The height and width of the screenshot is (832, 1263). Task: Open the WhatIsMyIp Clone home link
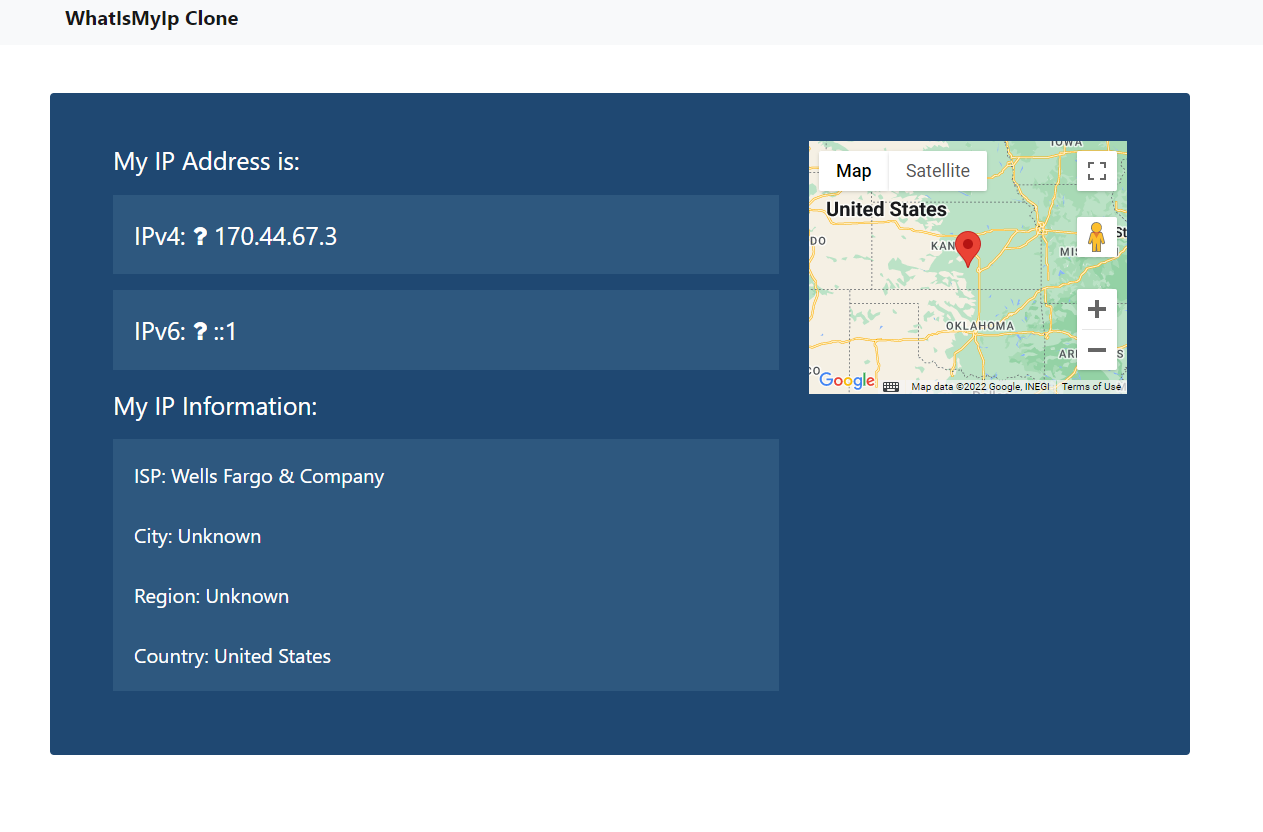pyautogui.click(x=152, y=18)
